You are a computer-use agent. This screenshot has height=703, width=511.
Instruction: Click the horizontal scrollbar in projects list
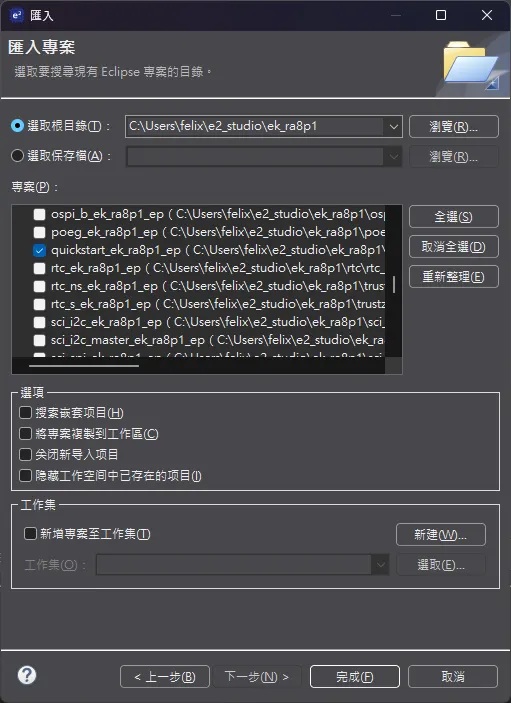click(x=84, y=366)
